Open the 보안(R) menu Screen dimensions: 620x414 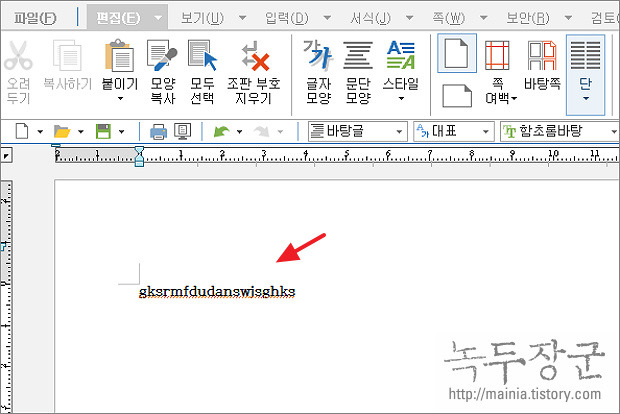click(527, 18)
